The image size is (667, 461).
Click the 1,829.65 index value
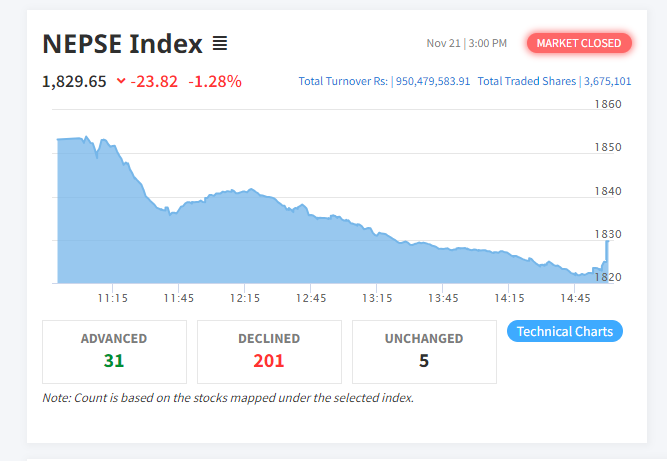pyautogui.click(x=74, y=81)
